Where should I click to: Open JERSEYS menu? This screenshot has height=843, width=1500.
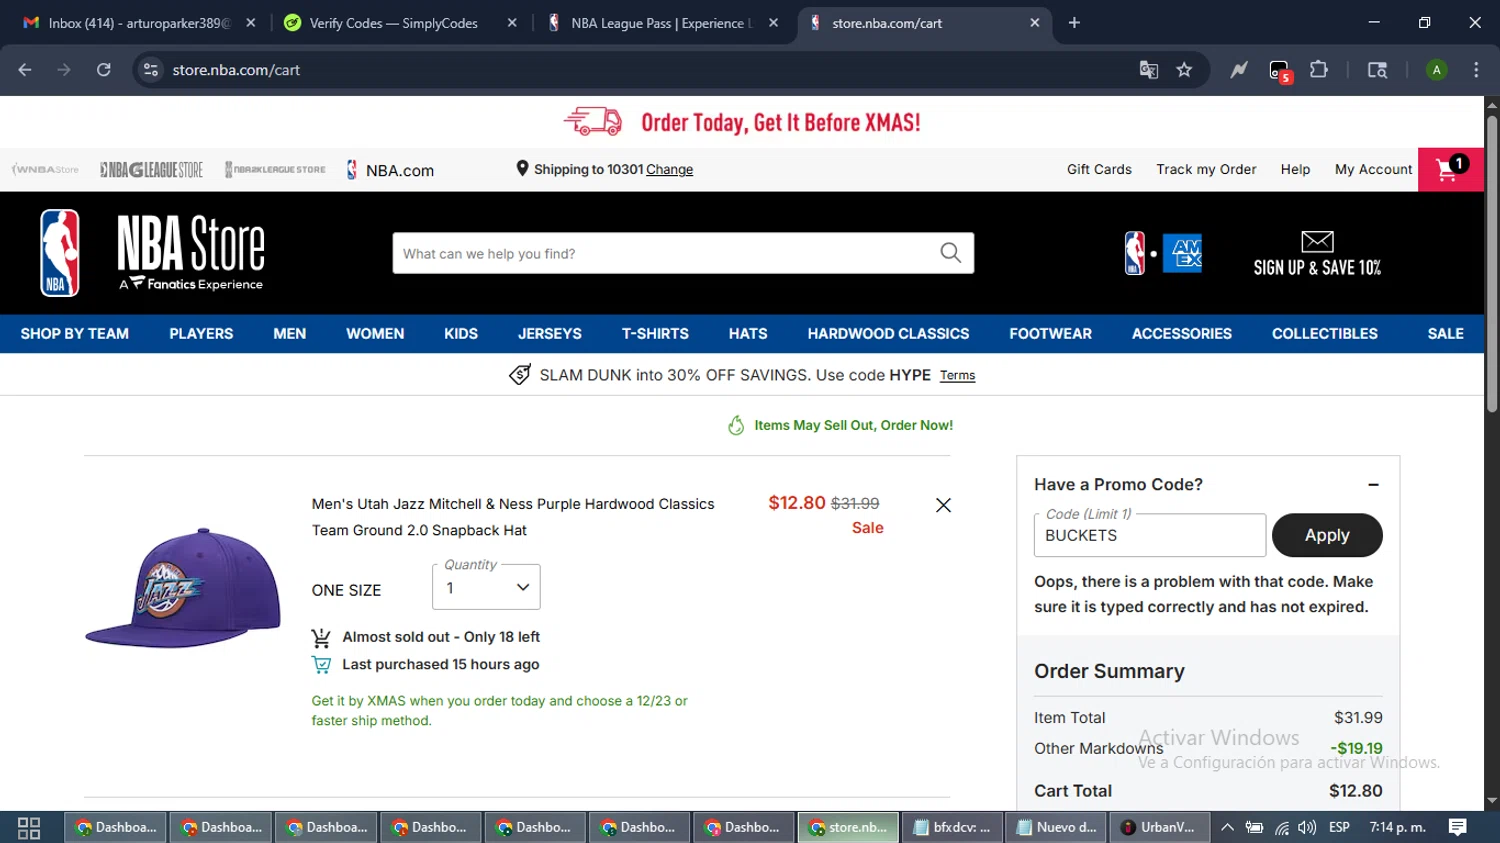[550, 334]
